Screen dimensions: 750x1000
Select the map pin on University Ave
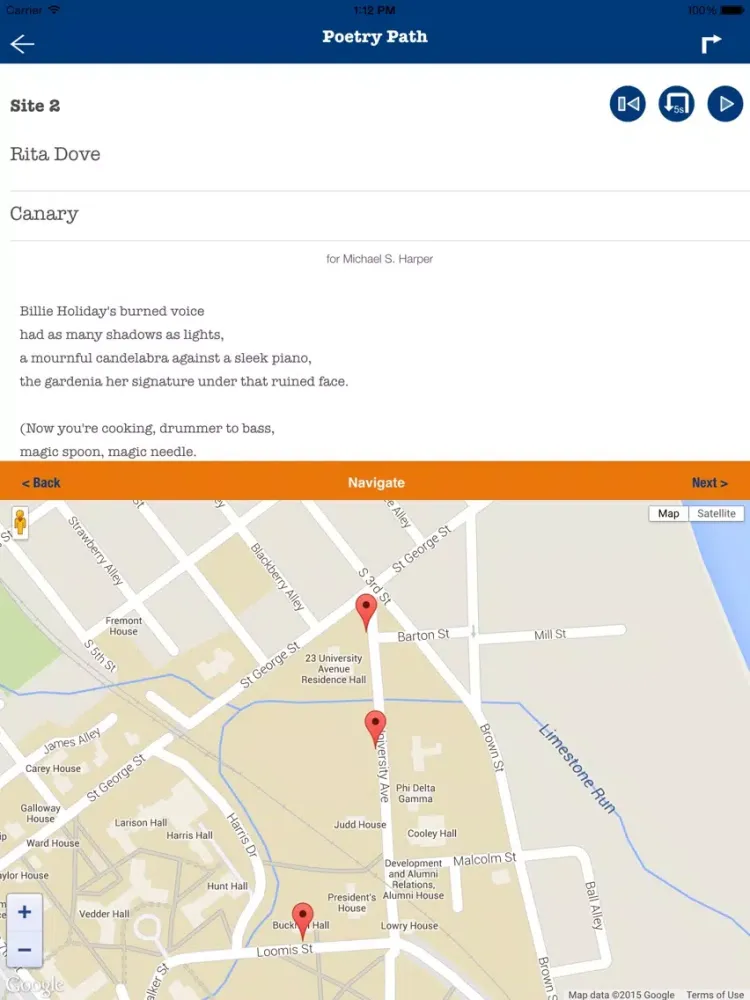click(375, 729)
